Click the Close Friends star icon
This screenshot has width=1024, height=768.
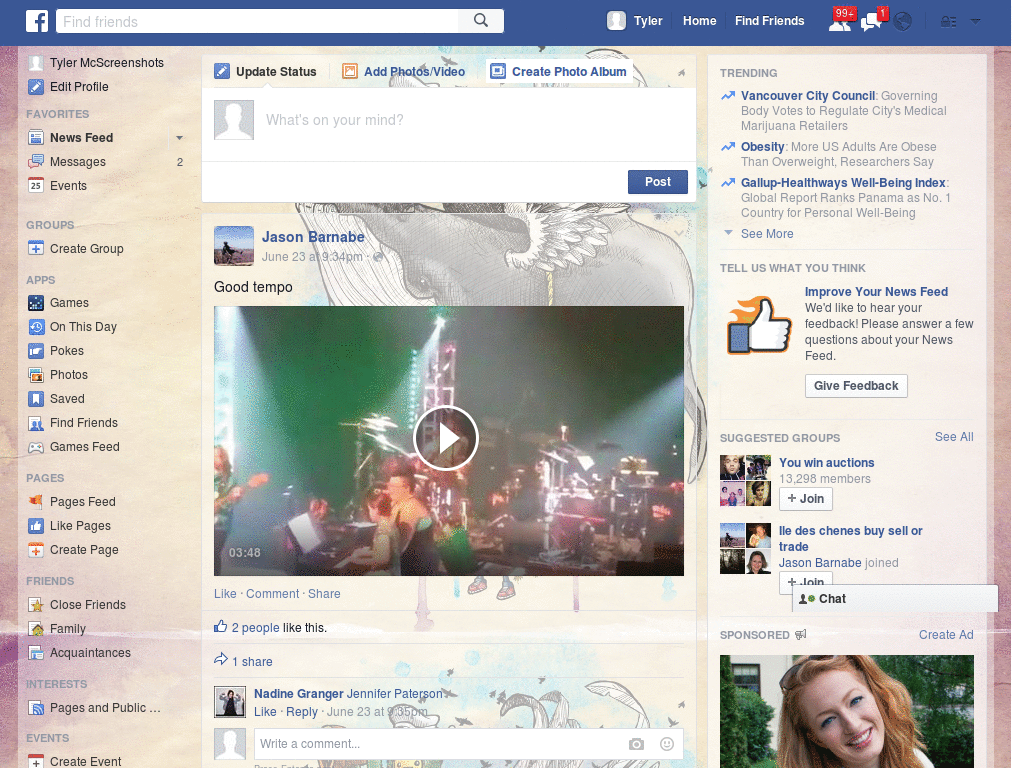tap(36, 605)
